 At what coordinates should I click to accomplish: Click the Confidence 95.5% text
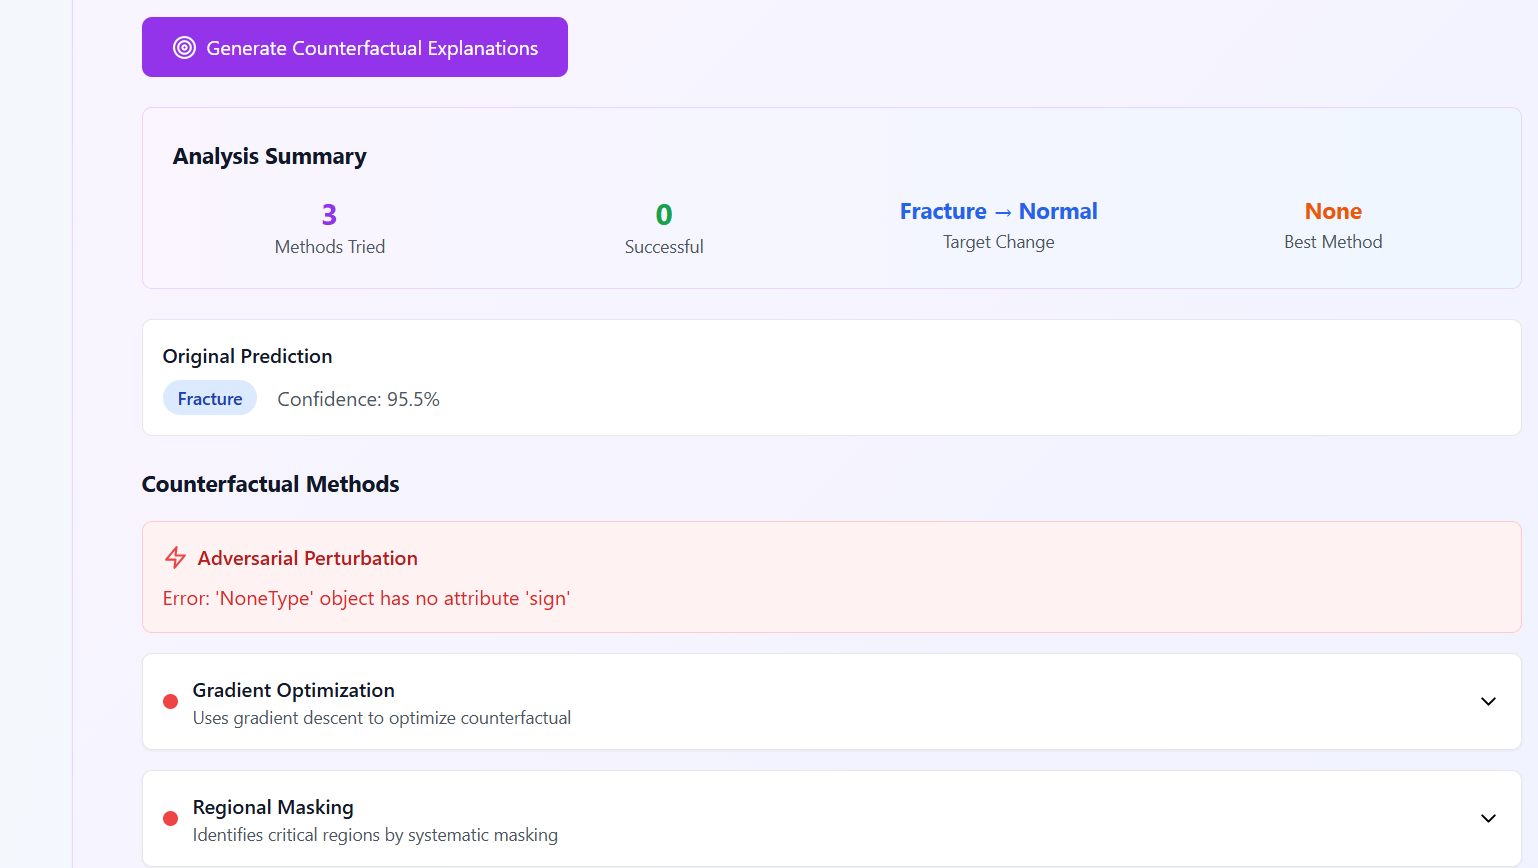(x=358, y=399)
